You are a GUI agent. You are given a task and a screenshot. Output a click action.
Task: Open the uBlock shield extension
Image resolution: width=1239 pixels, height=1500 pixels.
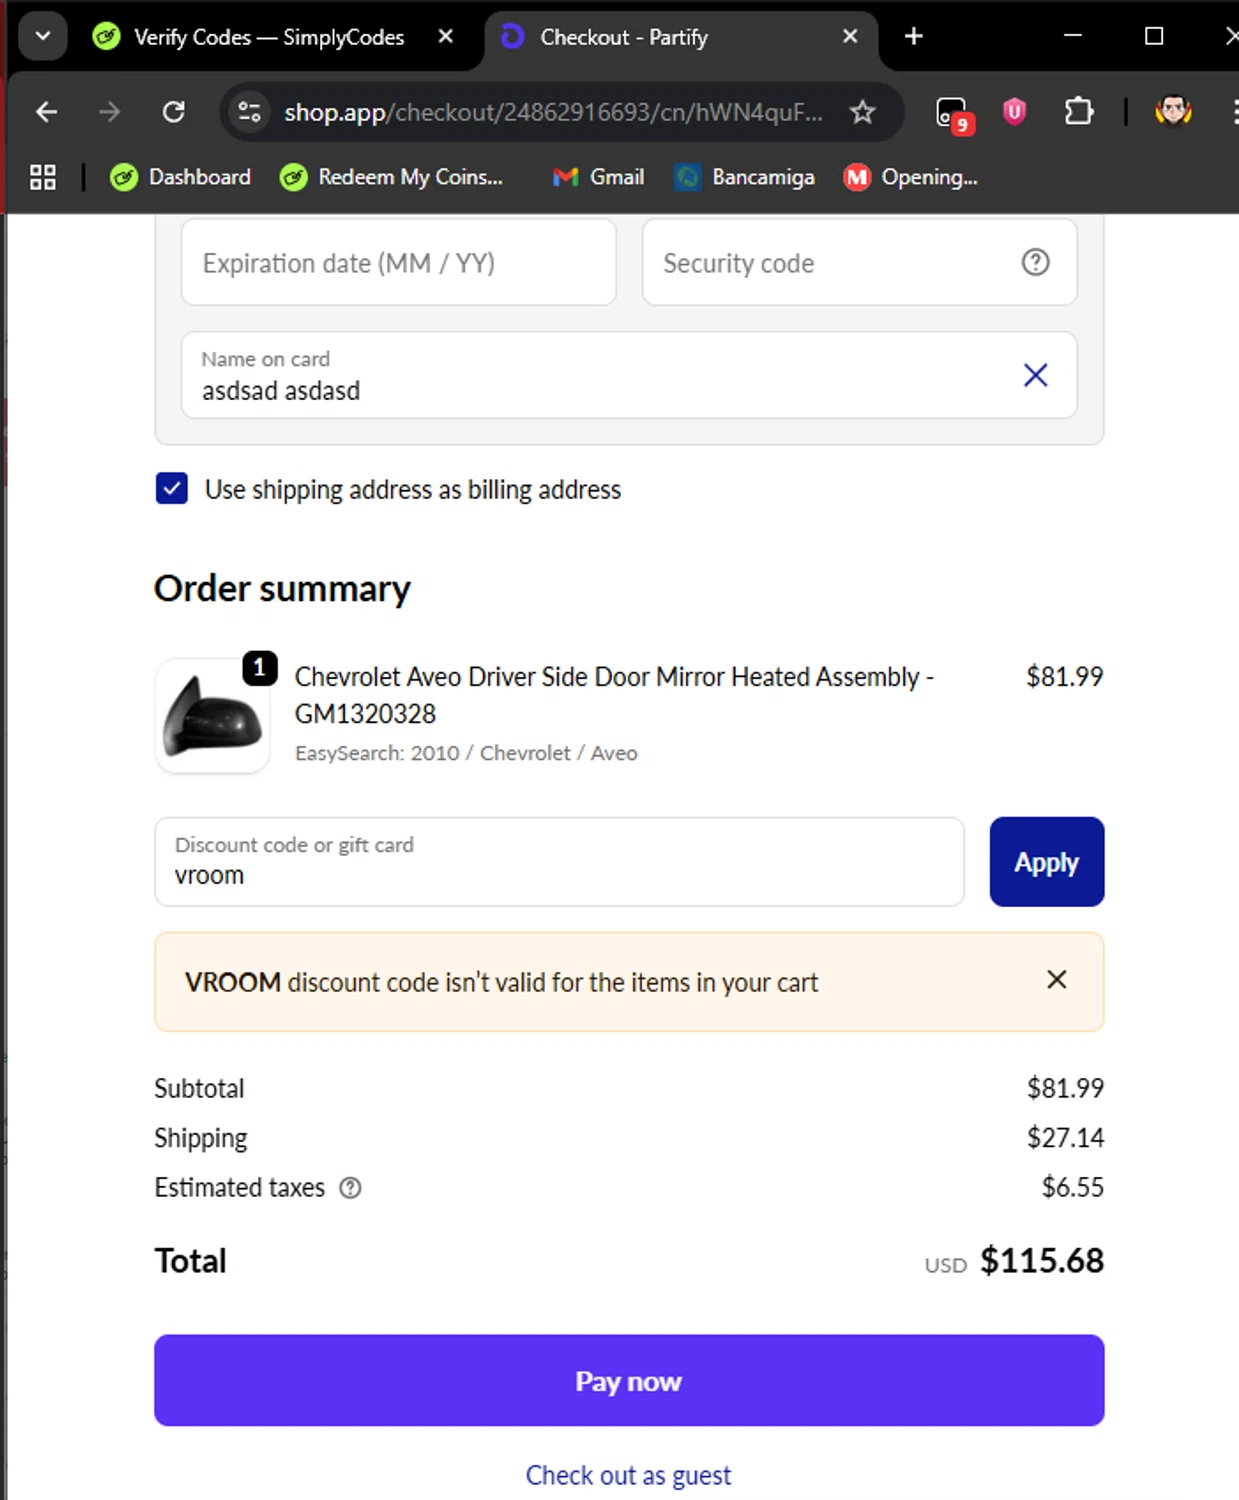pos(1014,111)
